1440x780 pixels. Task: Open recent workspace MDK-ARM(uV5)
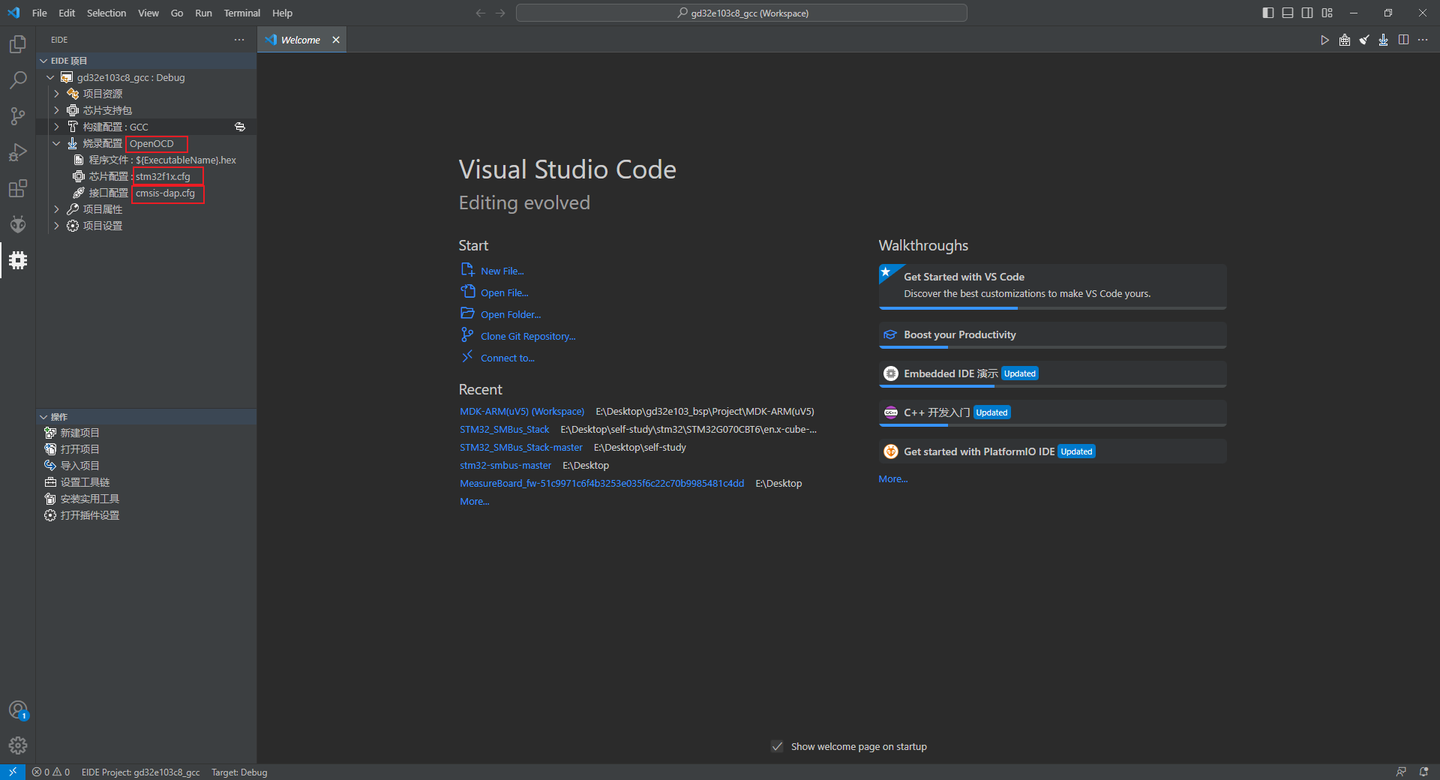pyautogui.click(x=521, y=411)
